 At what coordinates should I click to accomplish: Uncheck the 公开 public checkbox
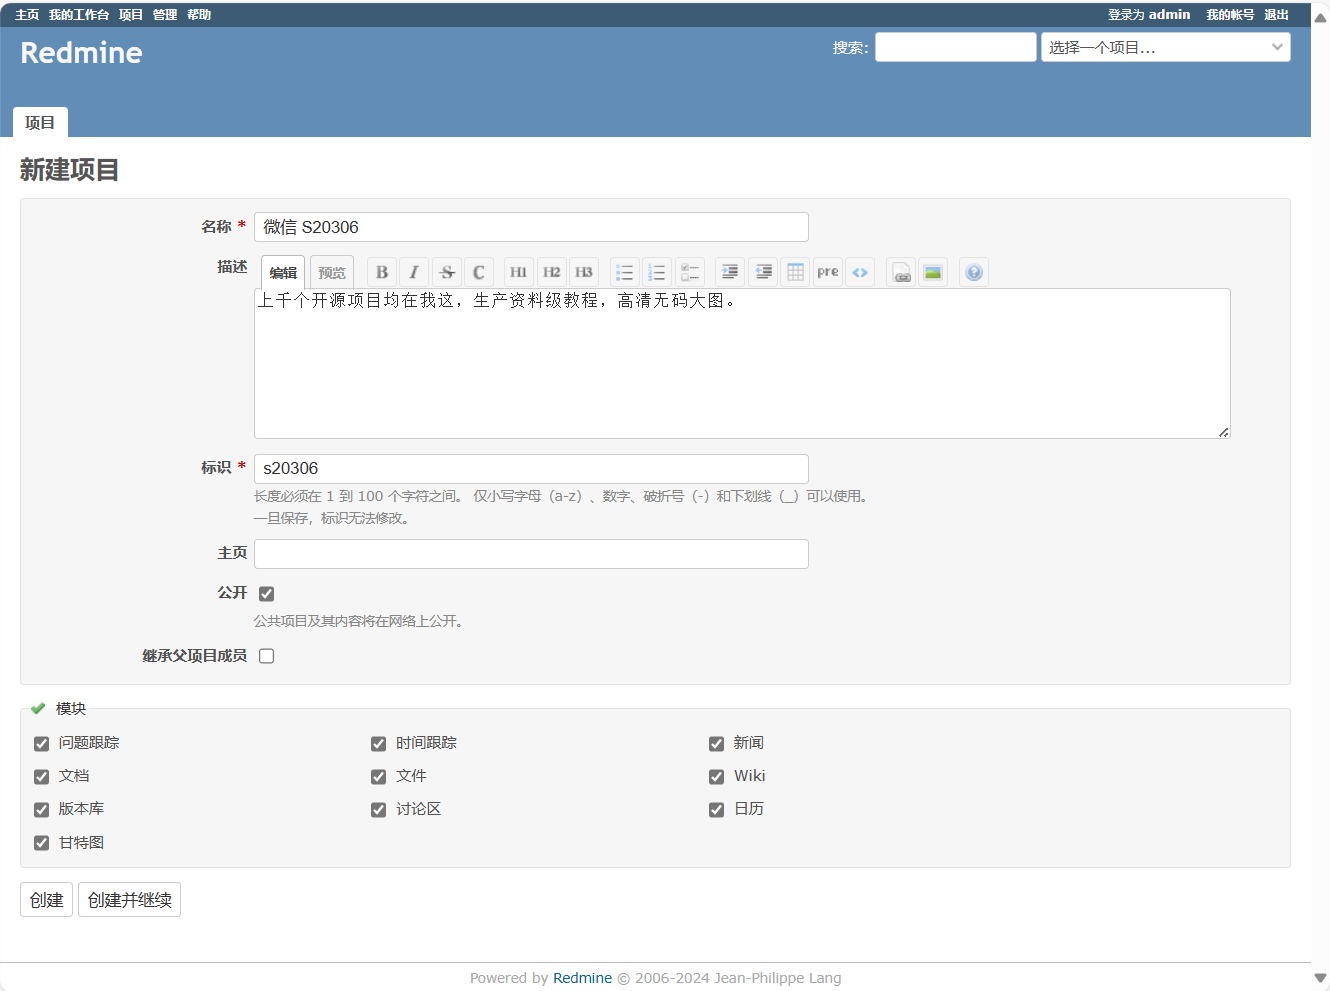267,594
